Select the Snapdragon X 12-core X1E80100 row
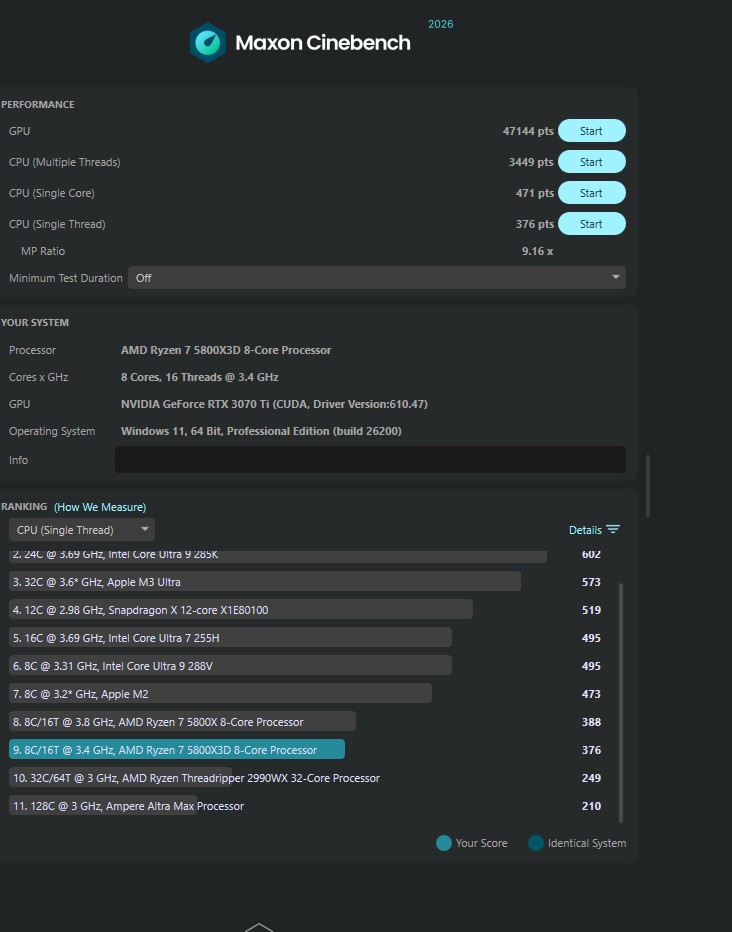 click(x=241, y=609)
